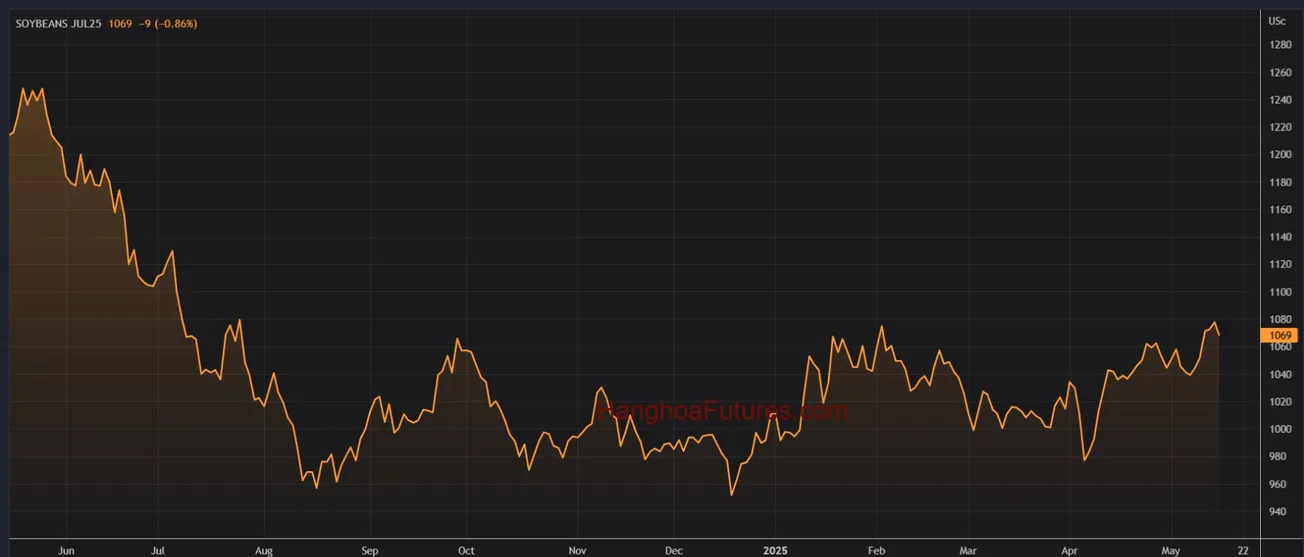Screen dimensions: 1304x557
Task: Click the Dec label on time axis
Action: pos(674,550)
